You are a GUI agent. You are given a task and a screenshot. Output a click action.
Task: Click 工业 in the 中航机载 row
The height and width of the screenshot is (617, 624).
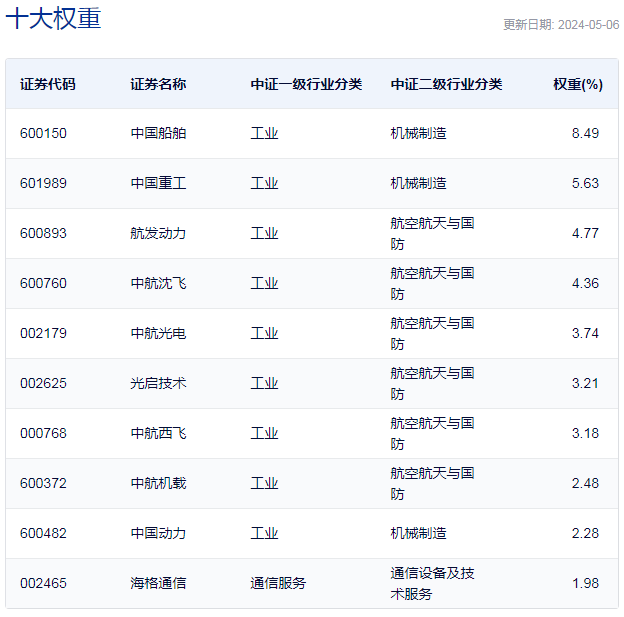coord(264,483)
